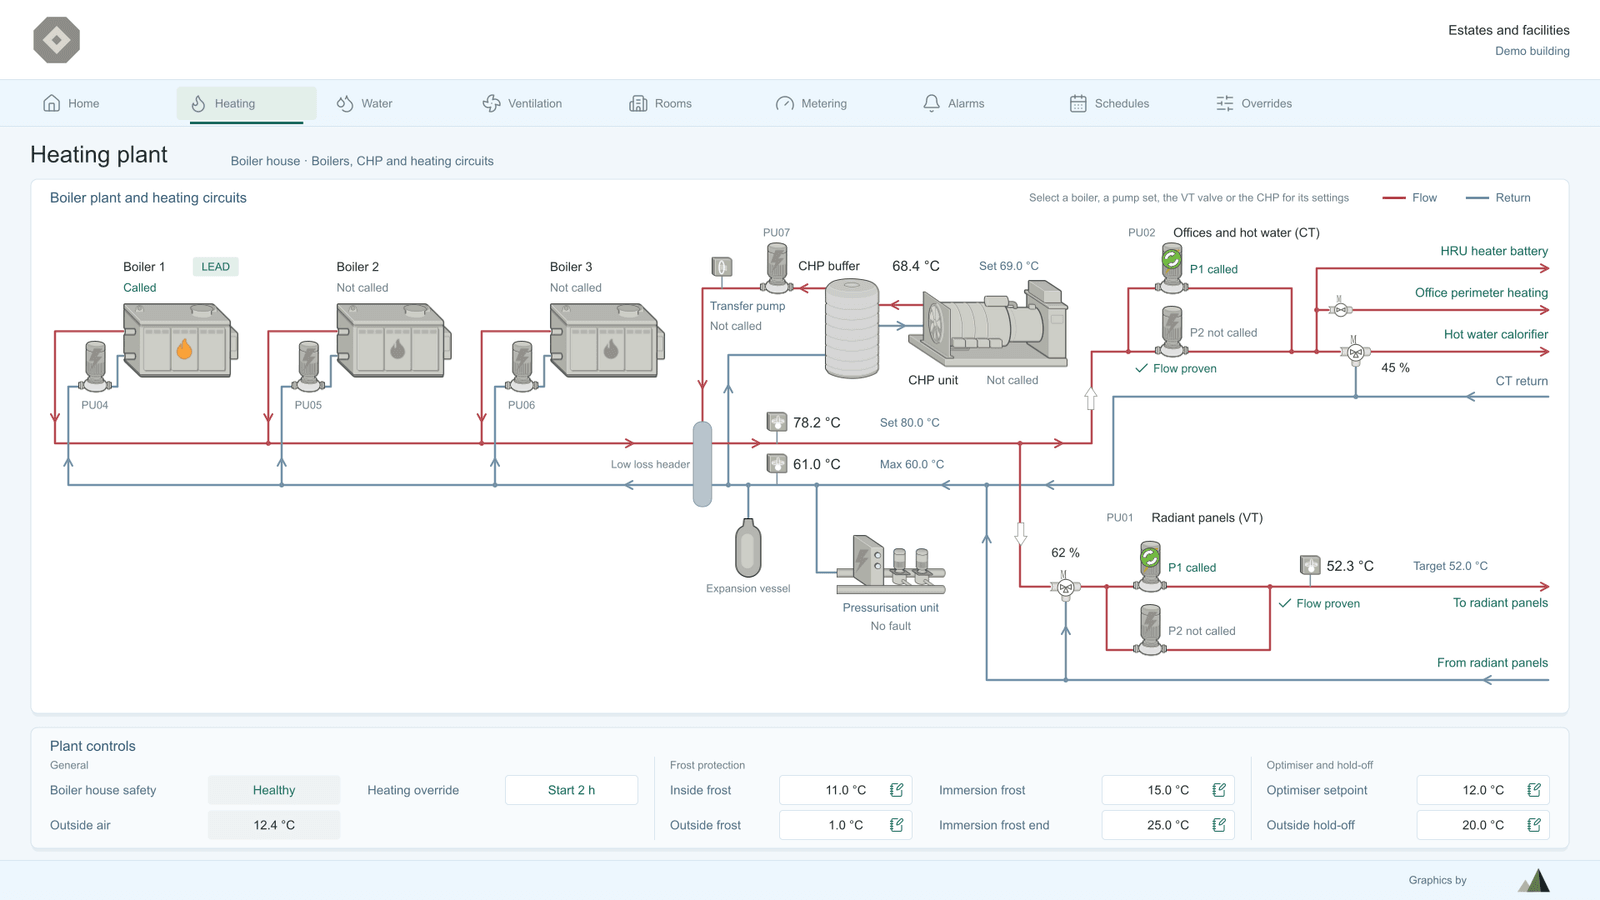Select PU01 pump P1 called icon
This screenshot has width=1600, height=900.
coord(1150,566)
